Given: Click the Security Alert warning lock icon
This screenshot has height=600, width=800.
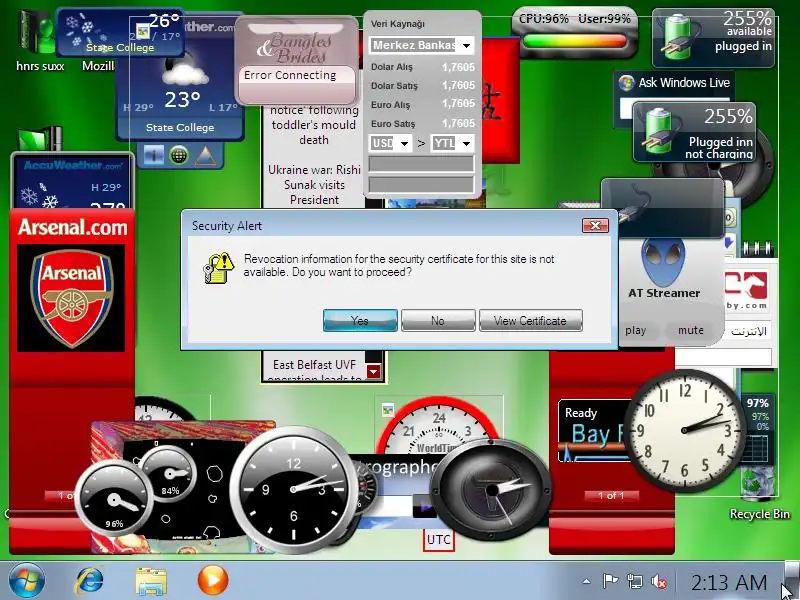Looking at the screenshot, I should 218,267.
